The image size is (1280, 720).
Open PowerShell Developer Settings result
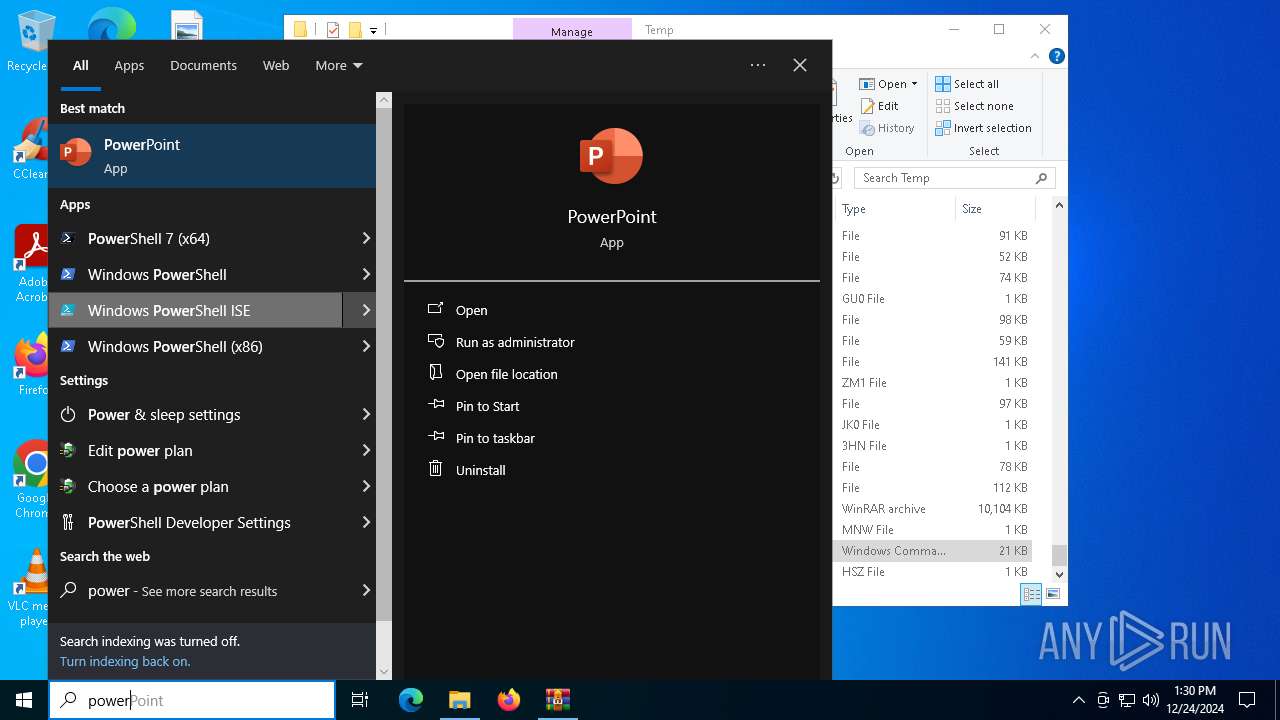196,522
